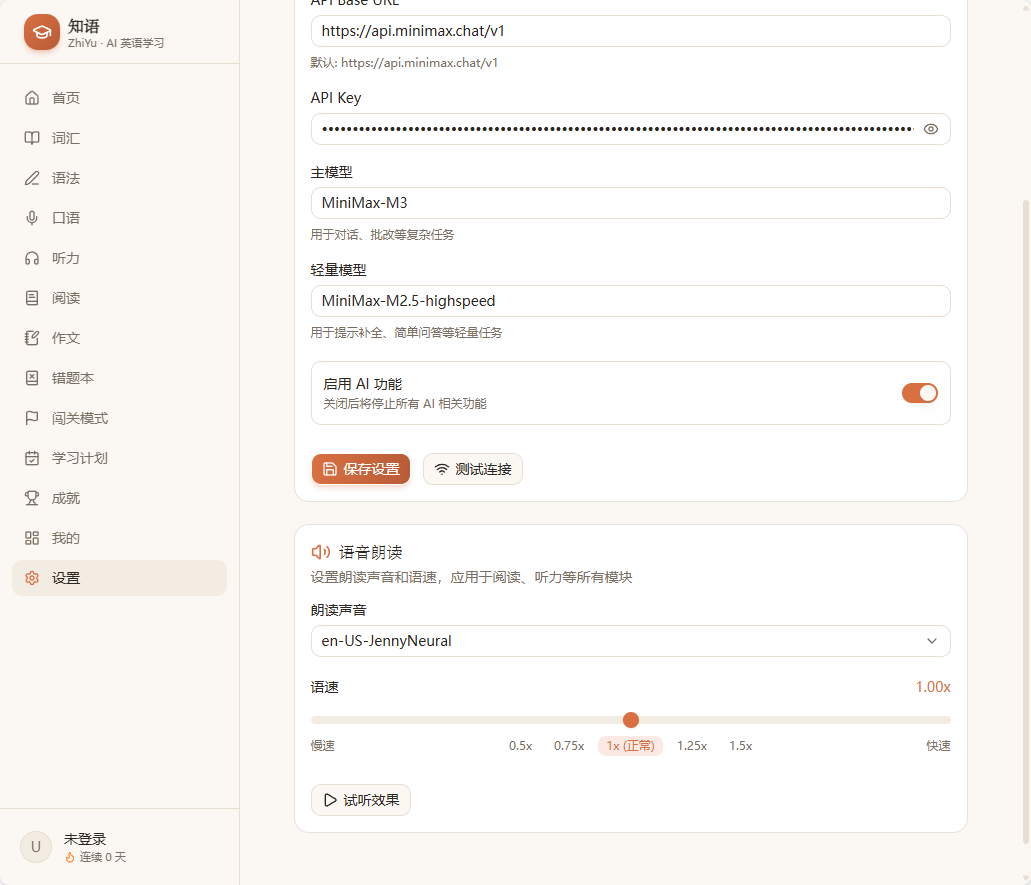Open the 成就 page

[119, 498]
